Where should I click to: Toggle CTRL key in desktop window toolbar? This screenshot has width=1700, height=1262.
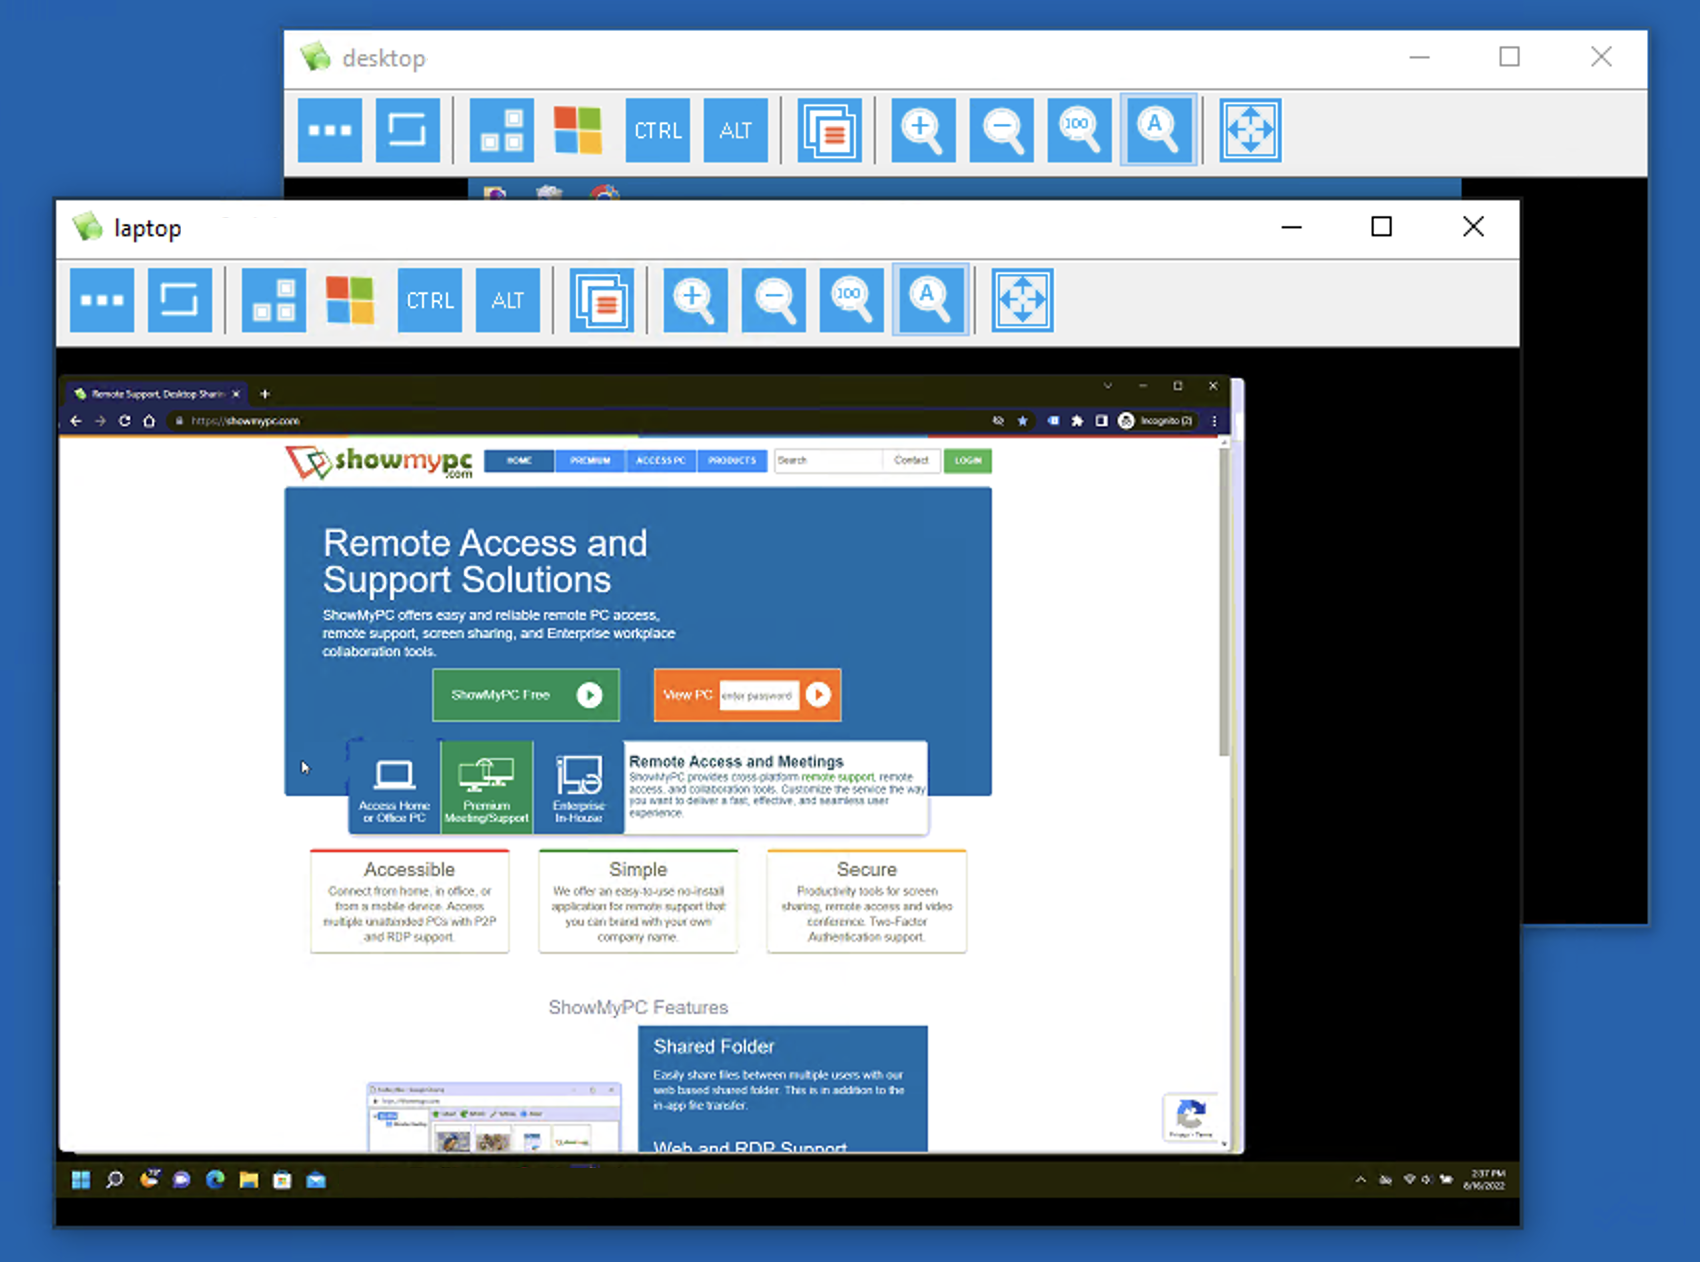pos(658,130)
